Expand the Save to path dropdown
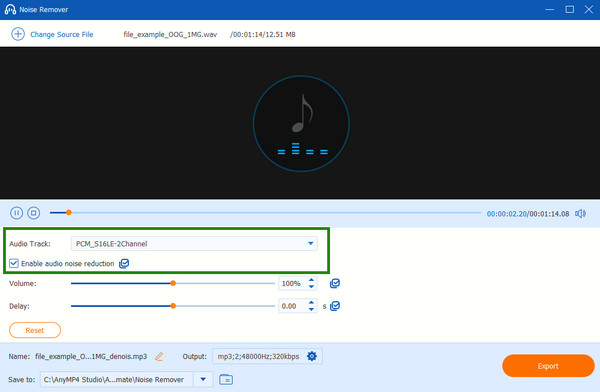Screen dimensions: 600x392 tap(203, 379)
